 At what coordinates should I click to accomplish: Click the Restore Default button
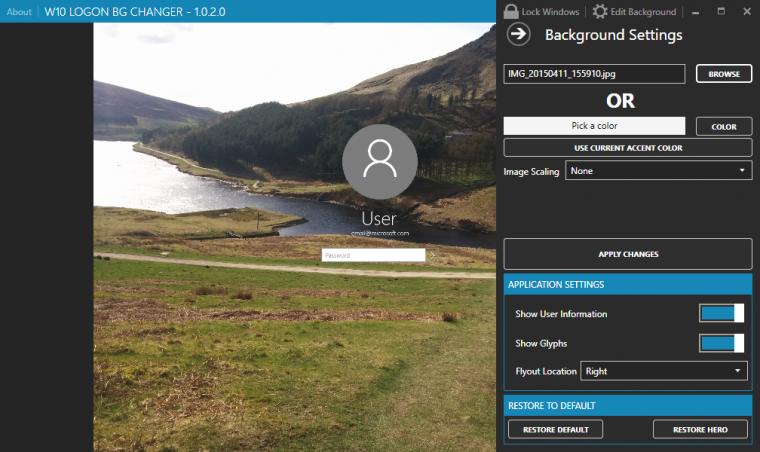[555, 429]
